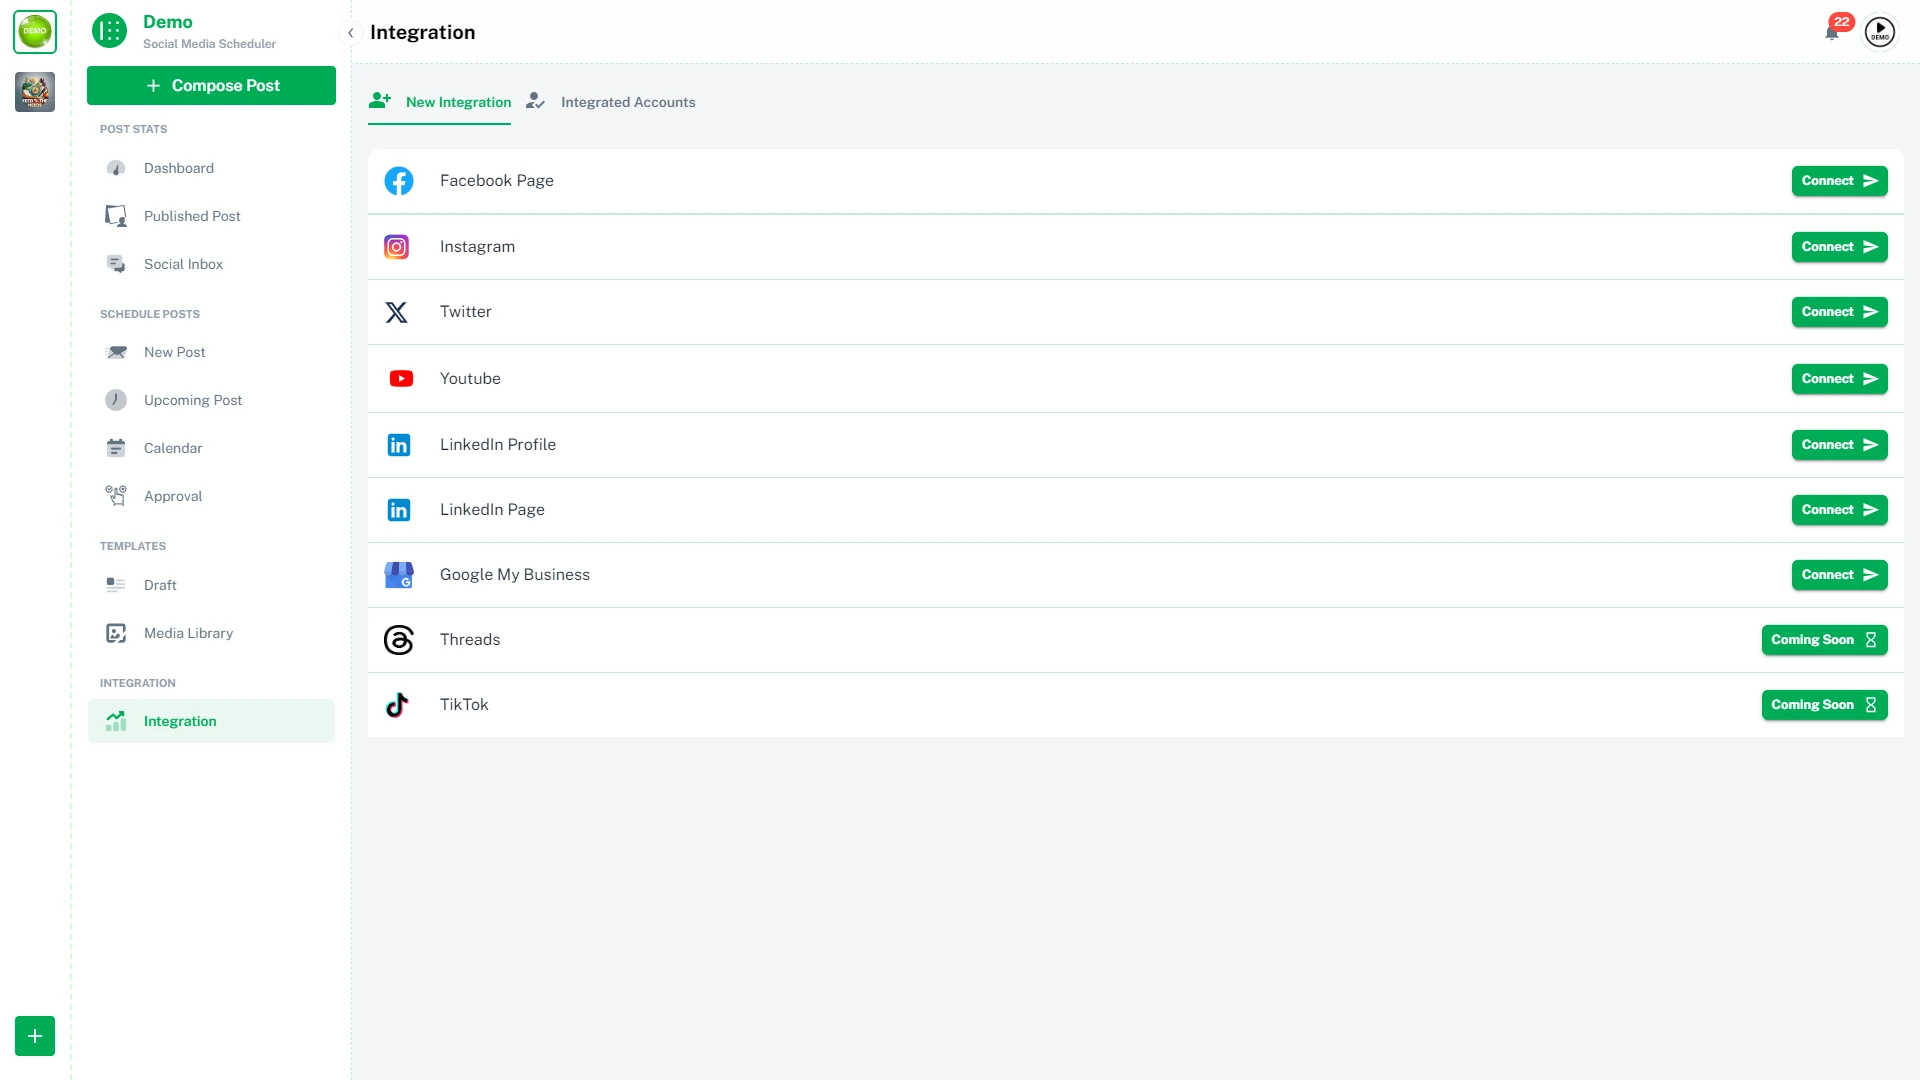The image size is (1920, 1080).
Task: Connect a LinkedIn Profile
Action: (x=1839, y=445)
